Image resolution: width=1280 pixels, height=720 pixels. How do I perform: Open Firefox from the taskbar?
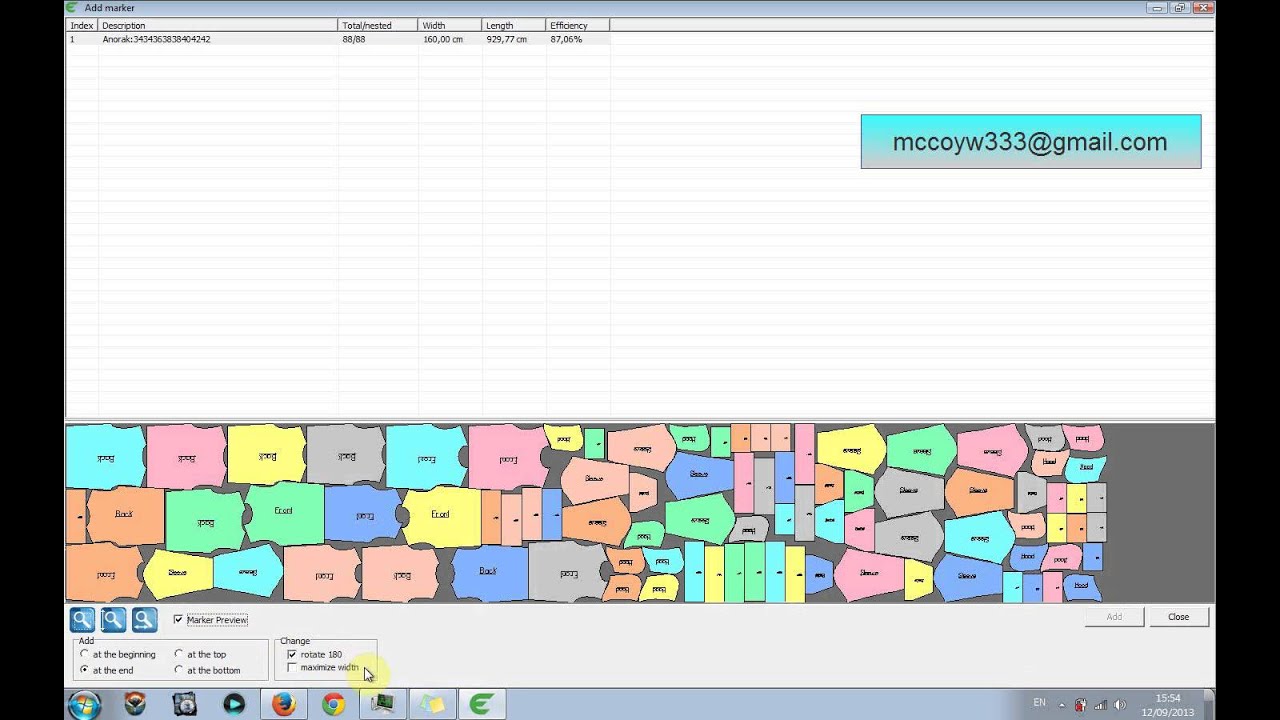[x=284, y=704]
